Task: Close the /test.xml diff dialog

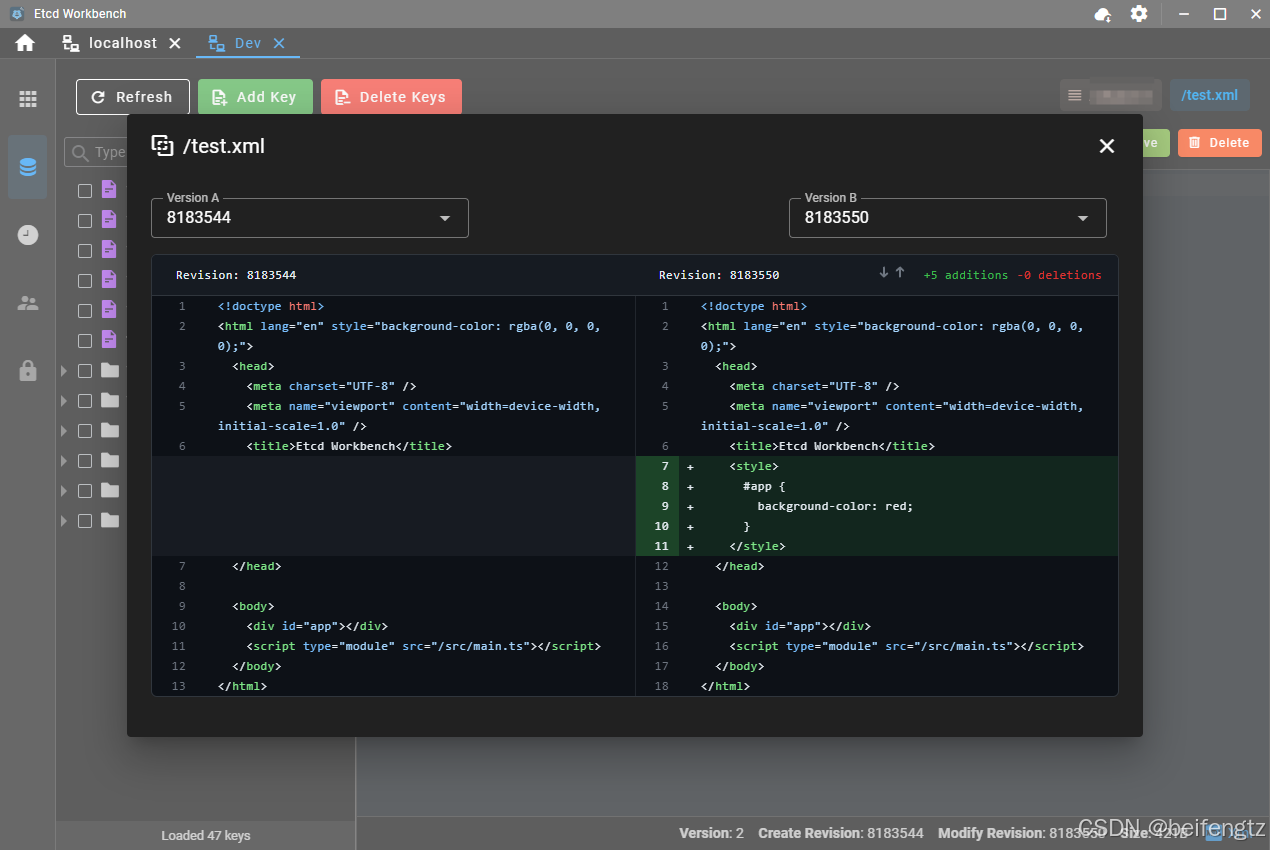Action: tap(1107, 146)
